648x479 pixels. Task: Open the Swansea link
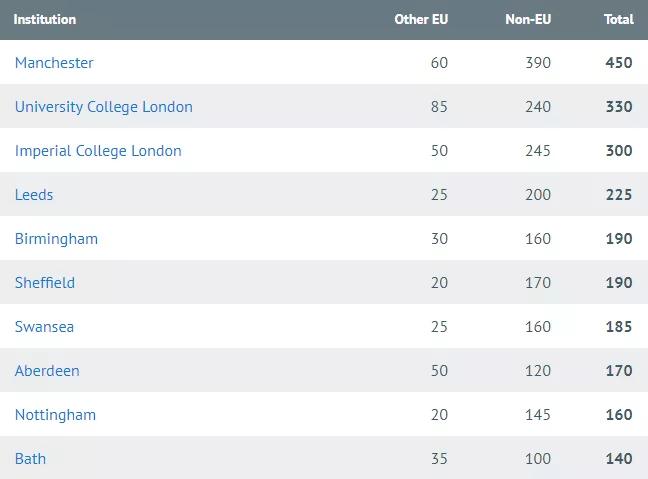tap(44, 327)
